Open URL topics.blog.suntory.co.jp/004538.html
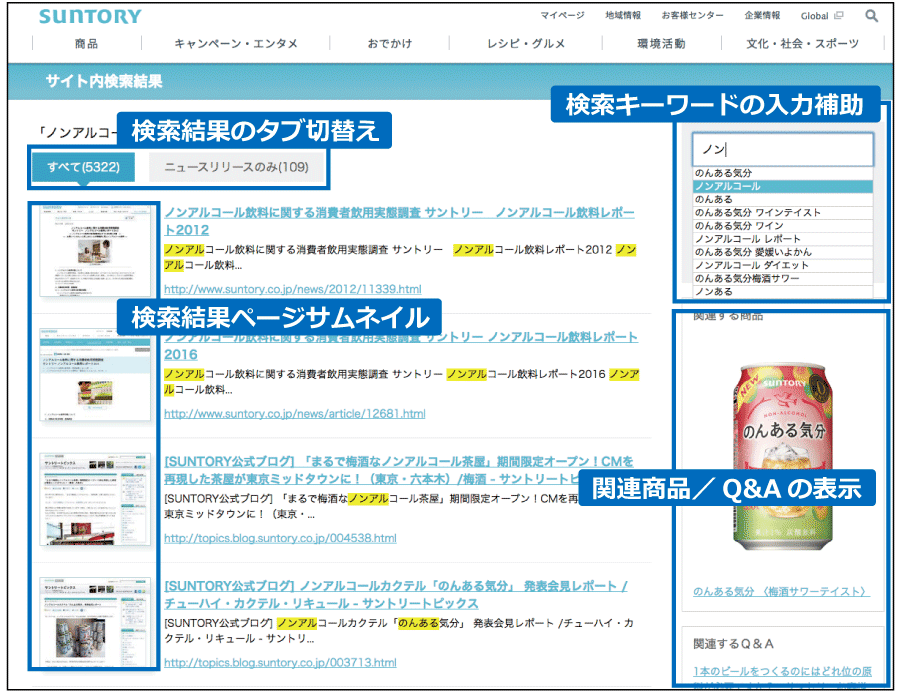The height and width of the screenshot is (694, 900). [x=280, y=538]
